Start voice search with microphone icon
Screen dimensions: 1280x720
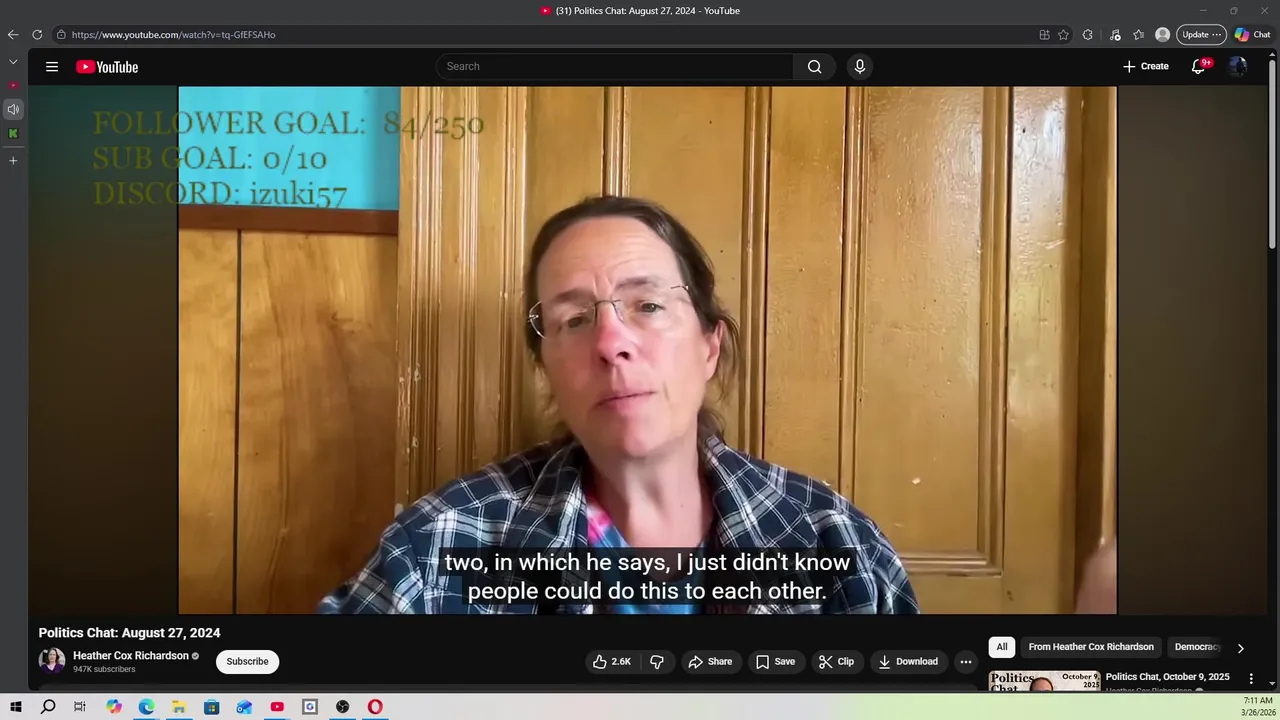coord(859,67)
